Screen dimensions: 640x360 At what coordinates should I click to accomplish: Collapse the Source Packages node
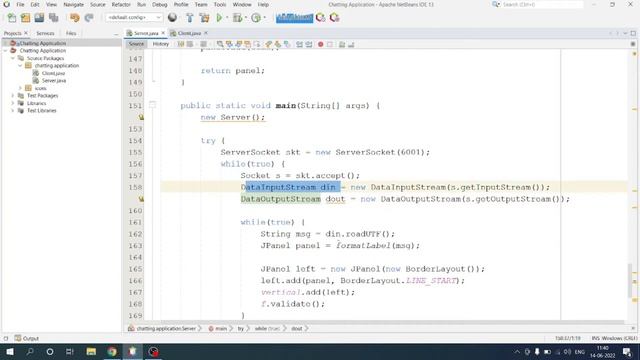point(13,58)
